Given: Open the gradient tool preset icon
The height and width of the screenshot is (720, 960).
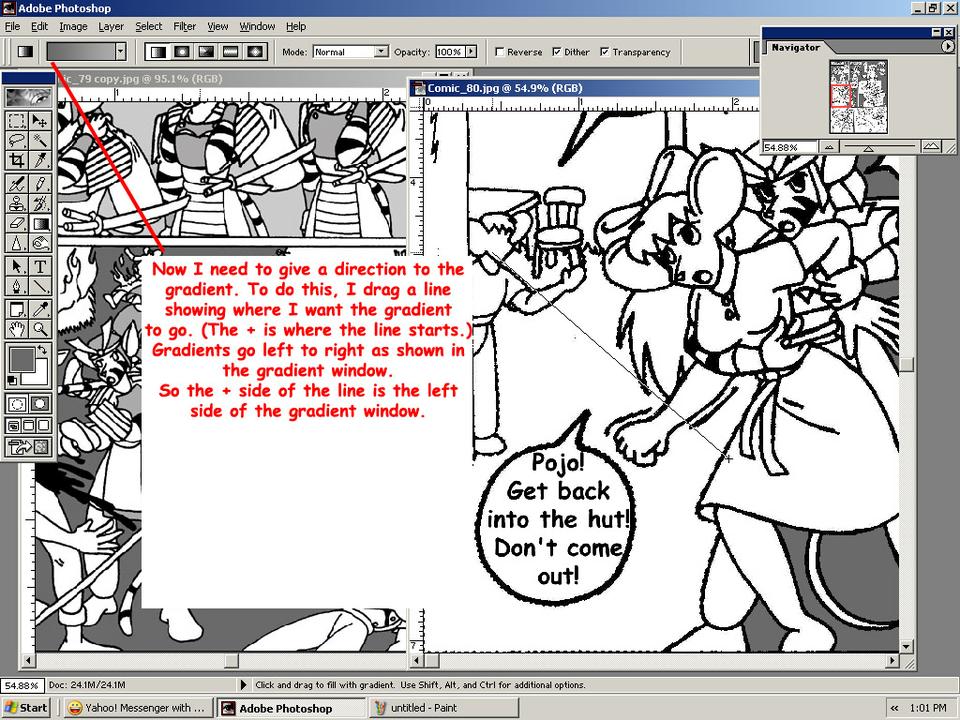Looking at the screenshot, I should click(x=25, y=51).
